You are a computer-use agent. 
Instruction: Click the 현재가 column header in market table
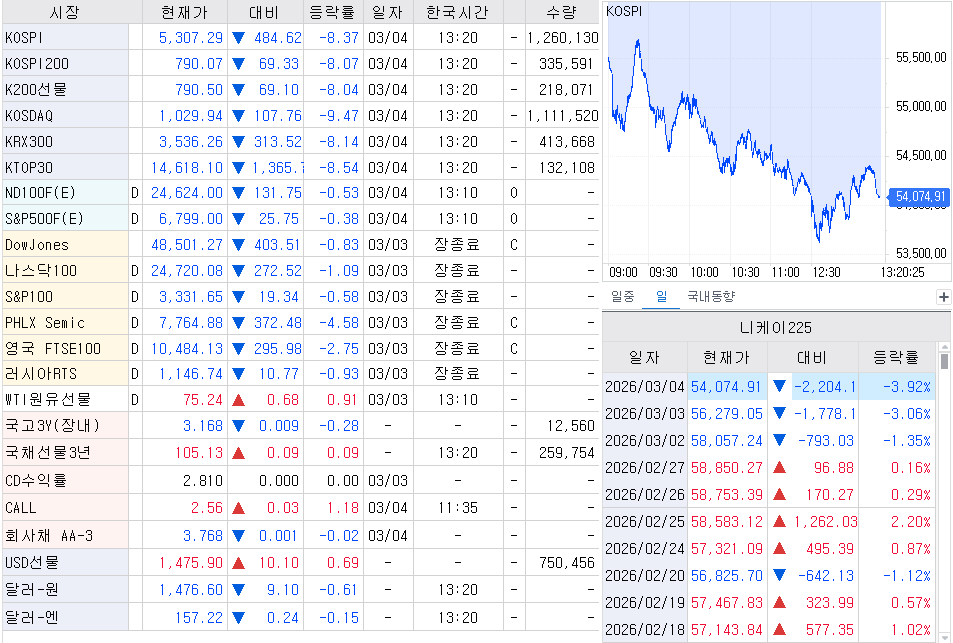coord(182,12)
